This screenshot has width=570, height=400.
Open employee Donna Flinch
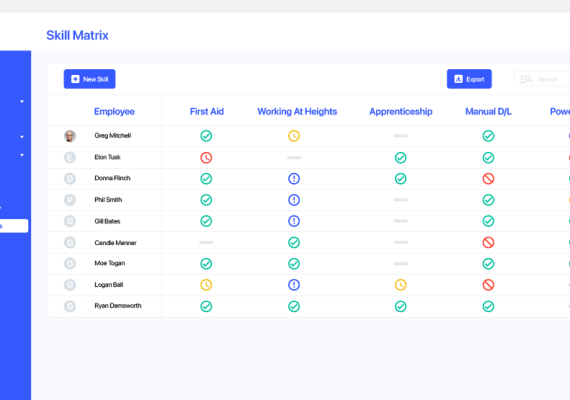tap(112, 178)
